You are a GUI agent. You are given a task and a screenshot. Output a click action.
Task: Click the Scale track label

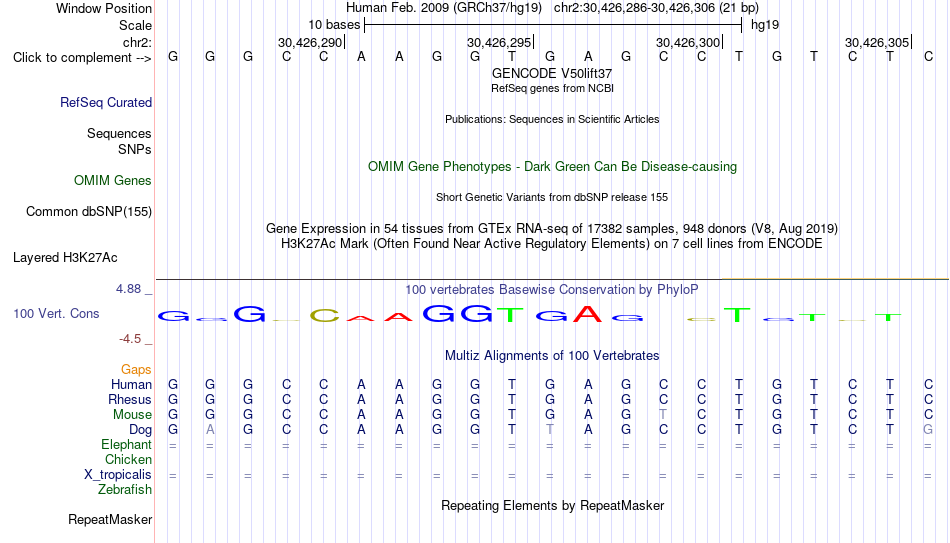pyautogui.click(x=136, y=25)
